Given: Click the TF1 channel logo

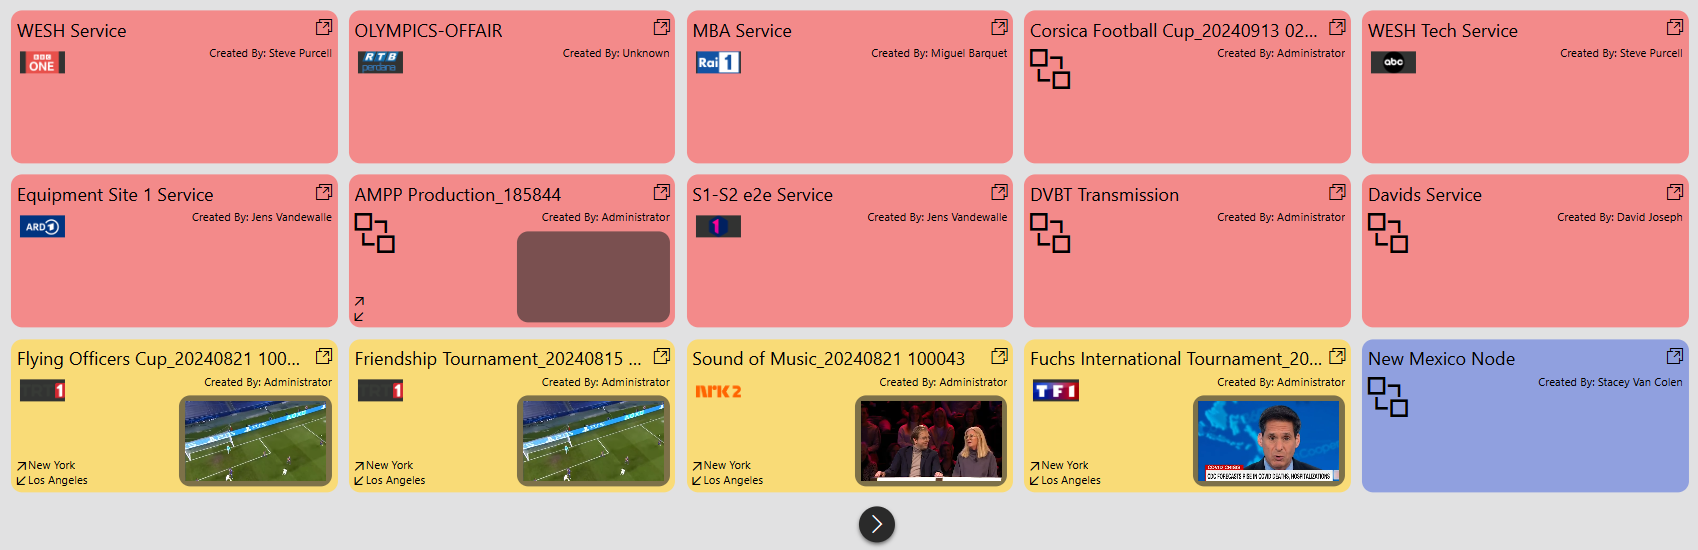Looking at the screenshot, I should pyautogui.click(x=1055, y=391).
